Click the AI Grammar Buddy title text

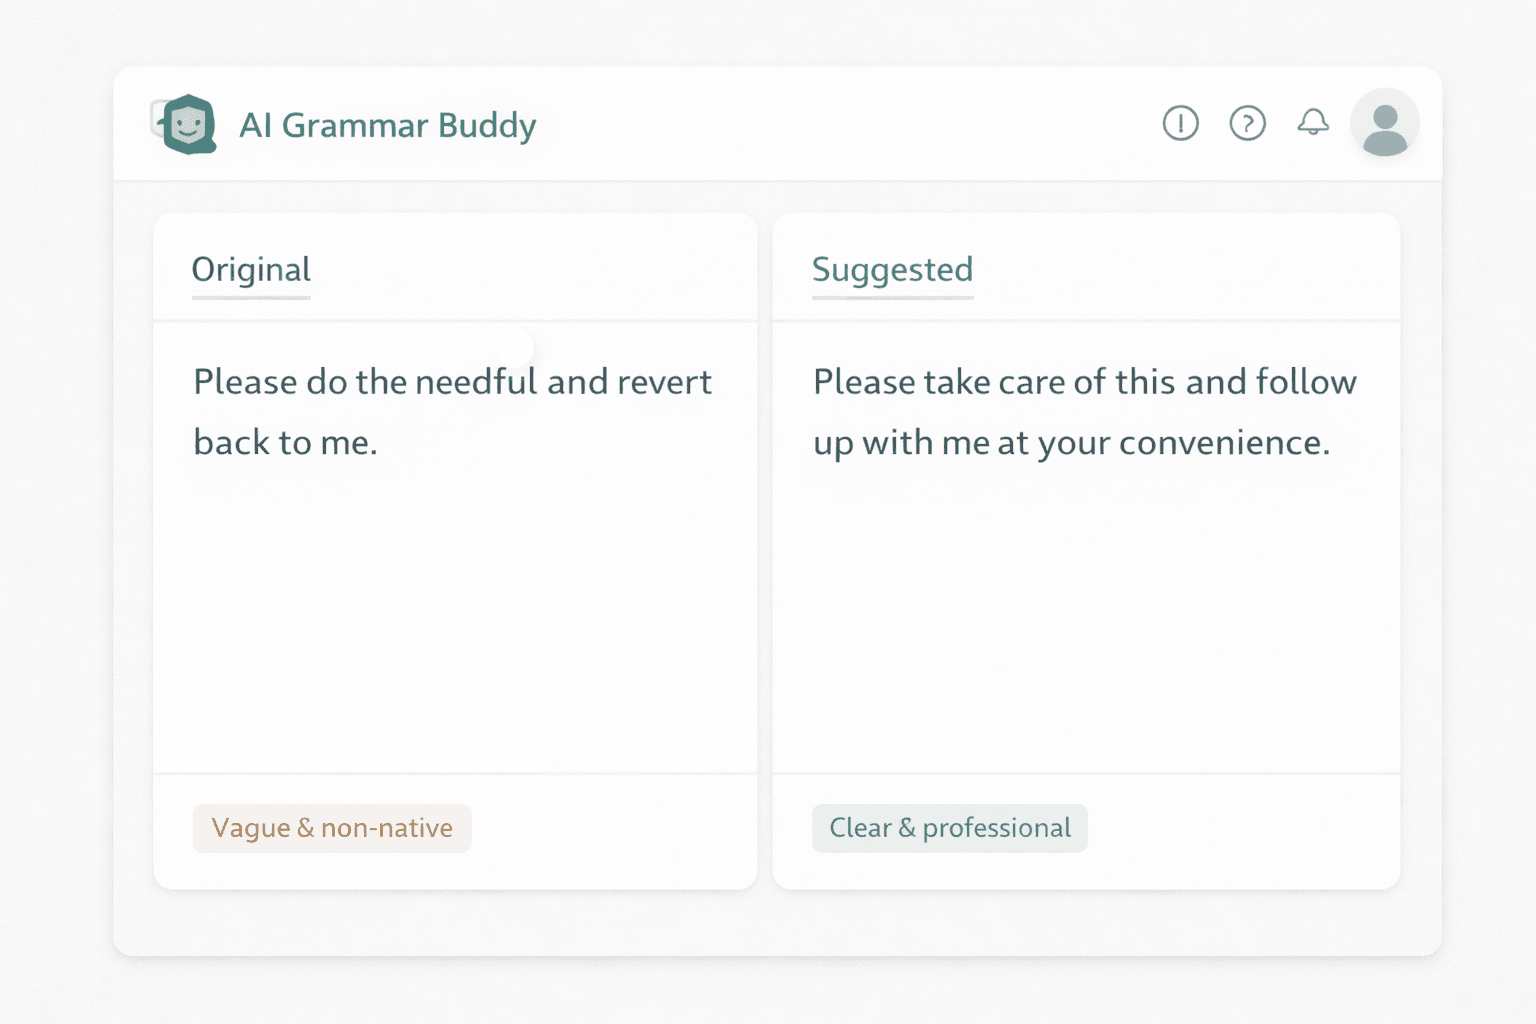pos(388,125)
